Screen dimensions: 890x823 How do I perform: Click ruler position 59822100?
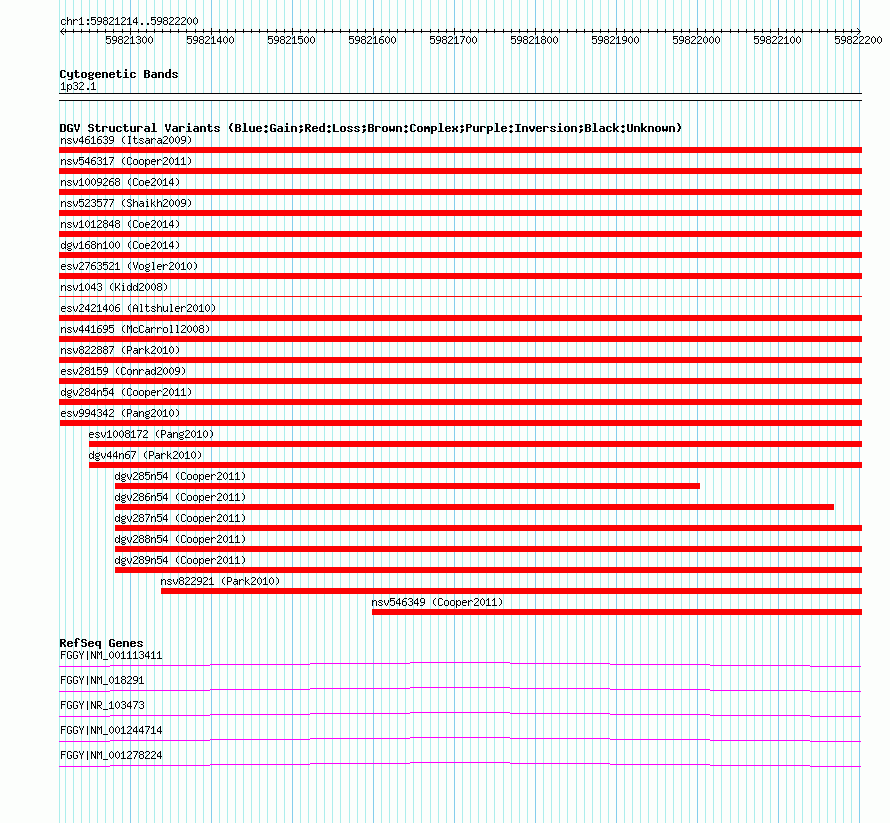click(778, 40)
